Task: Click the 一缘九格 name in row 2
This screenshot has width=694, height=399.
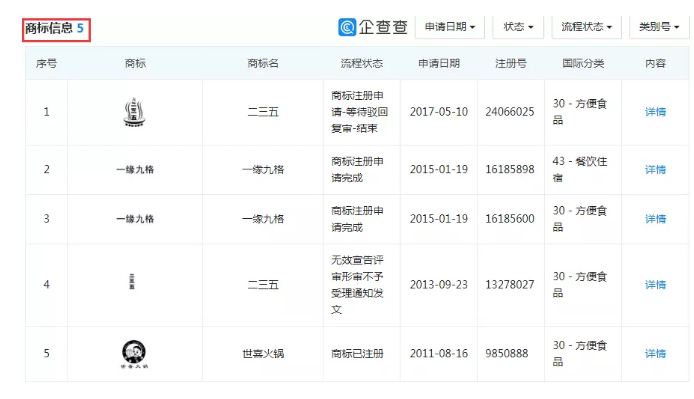Action: coord(263,170)
